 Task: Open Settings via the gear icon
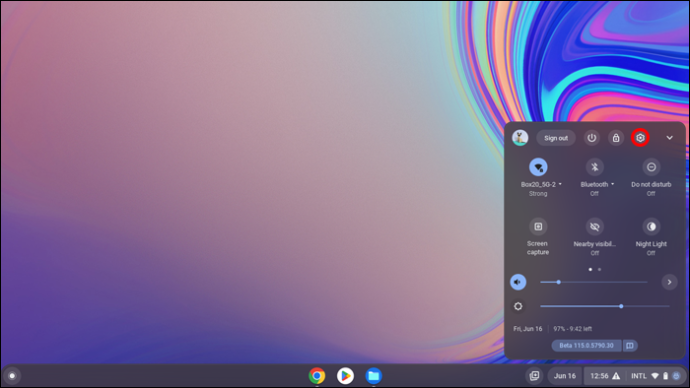[640, 138]
